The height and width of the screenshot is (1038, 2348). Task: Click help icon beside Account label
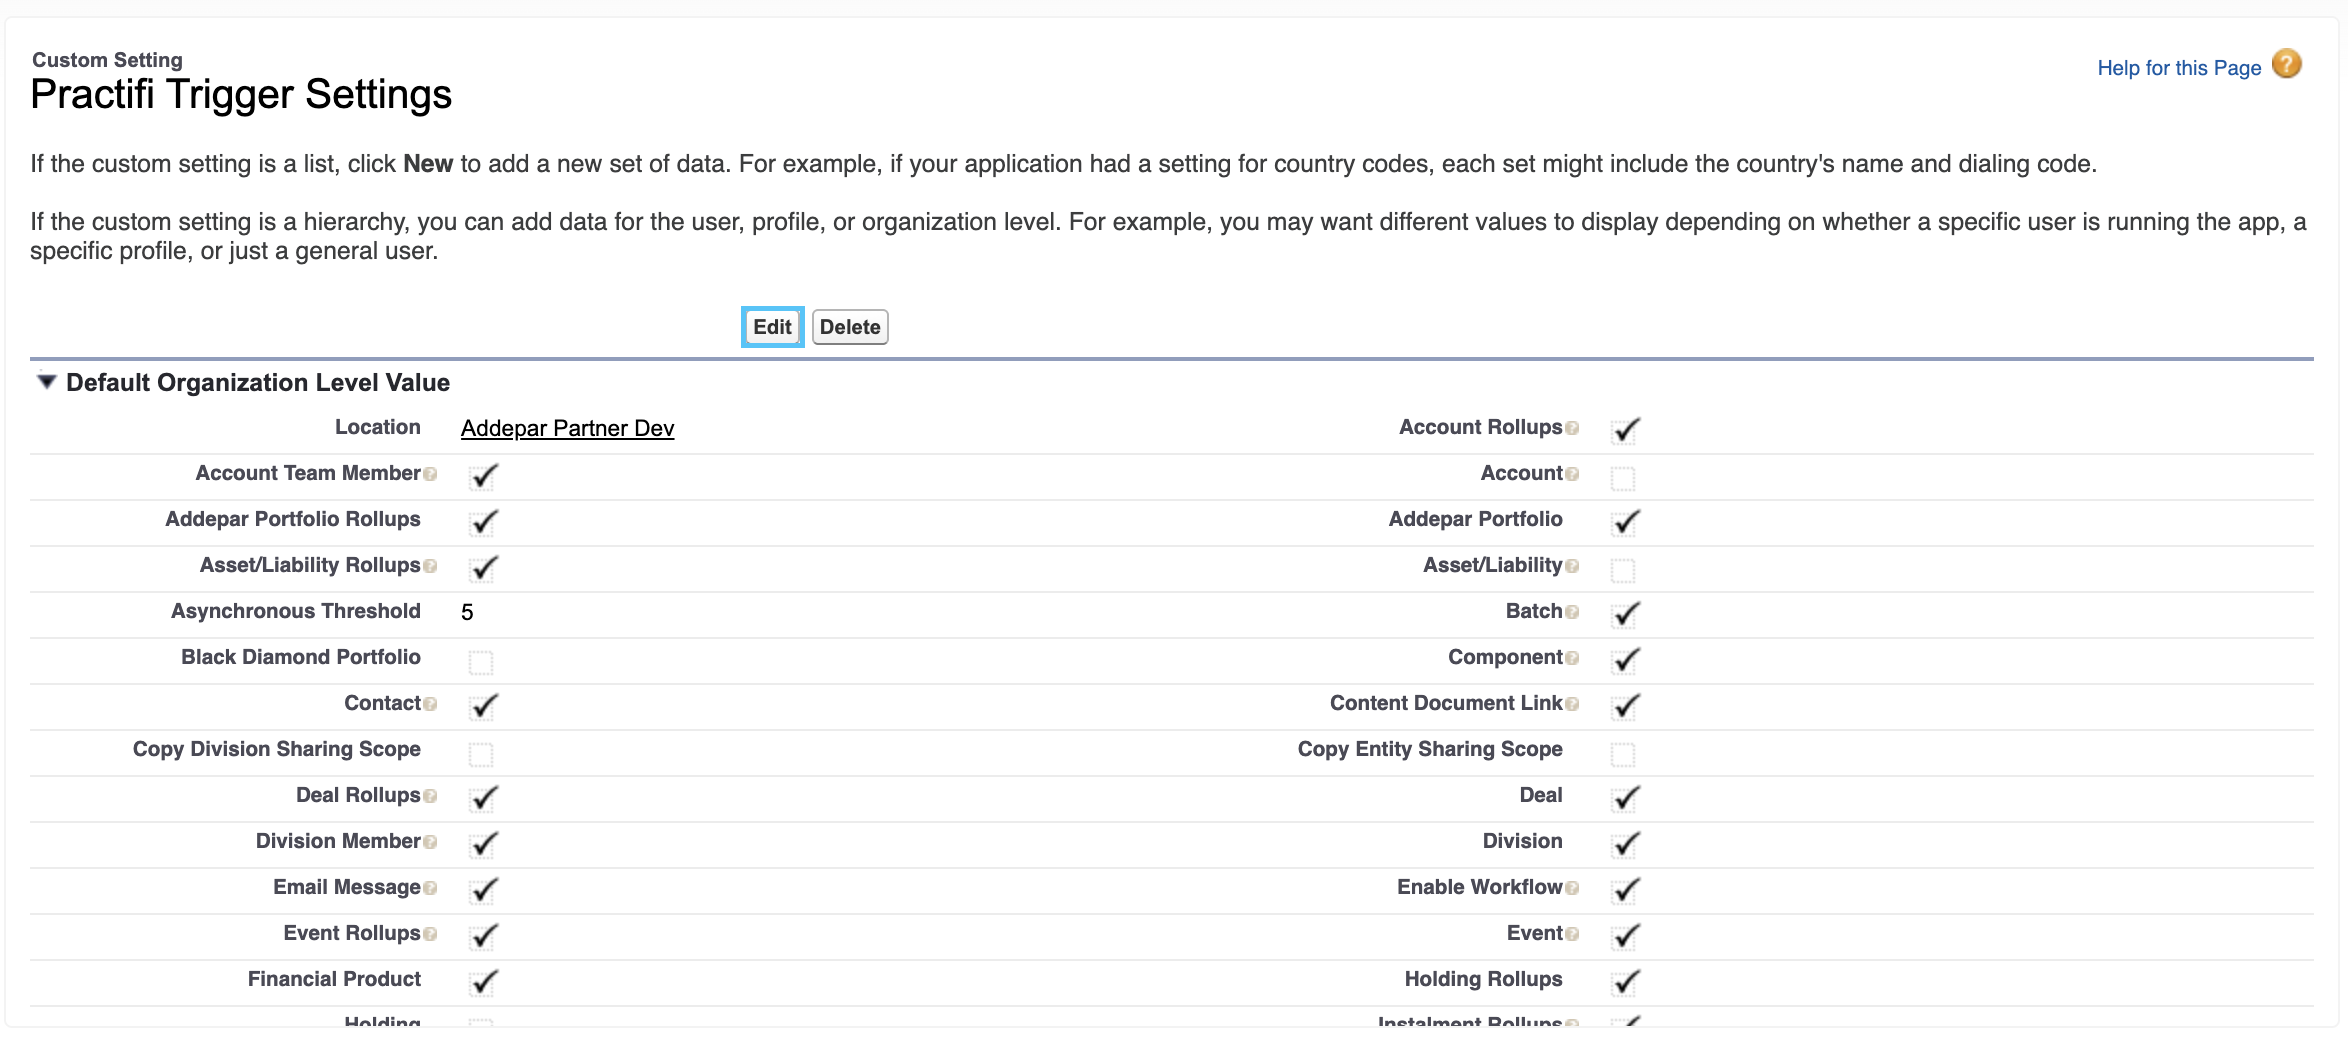click(1572, 474)
